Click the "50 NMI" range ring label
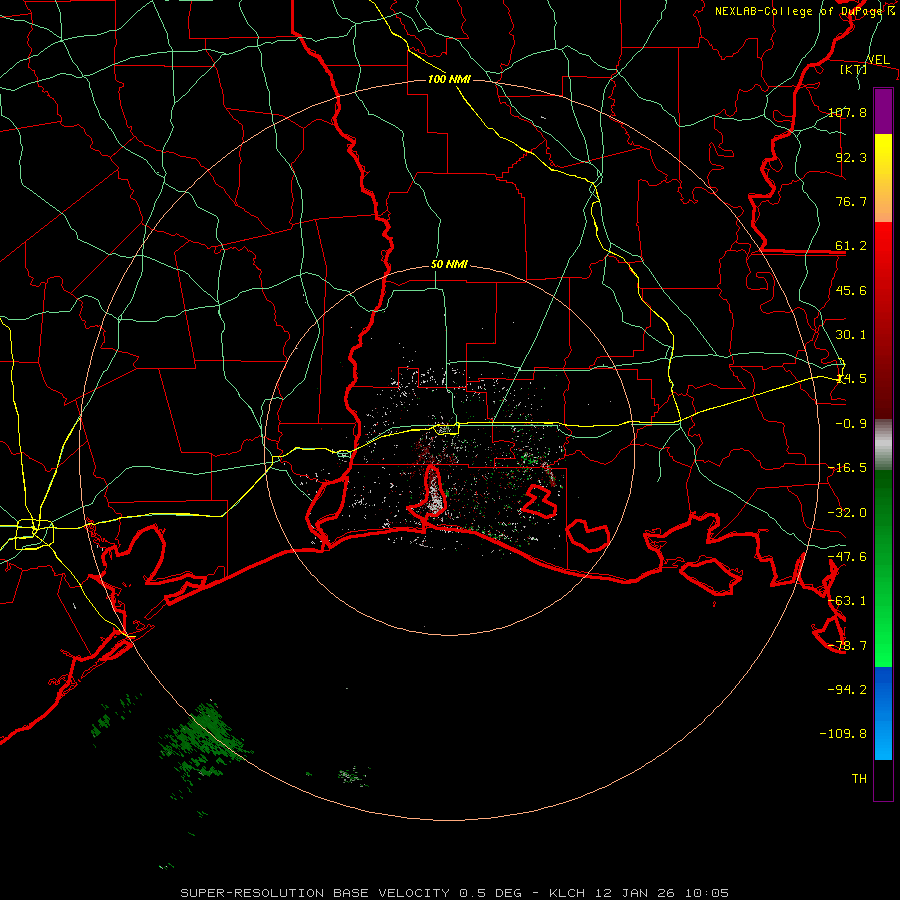 [449, 264]
